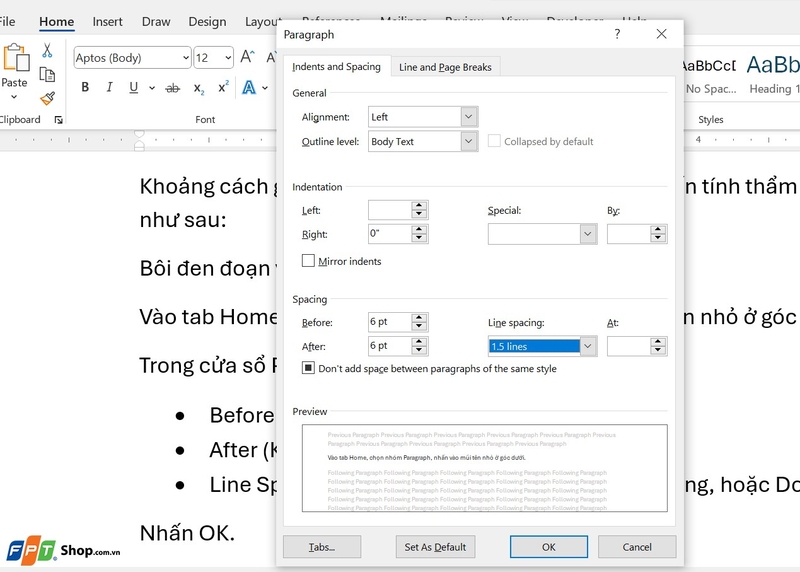Toggle Underline formatting
This screenshot has width=800, height=572.
[134, 87]
